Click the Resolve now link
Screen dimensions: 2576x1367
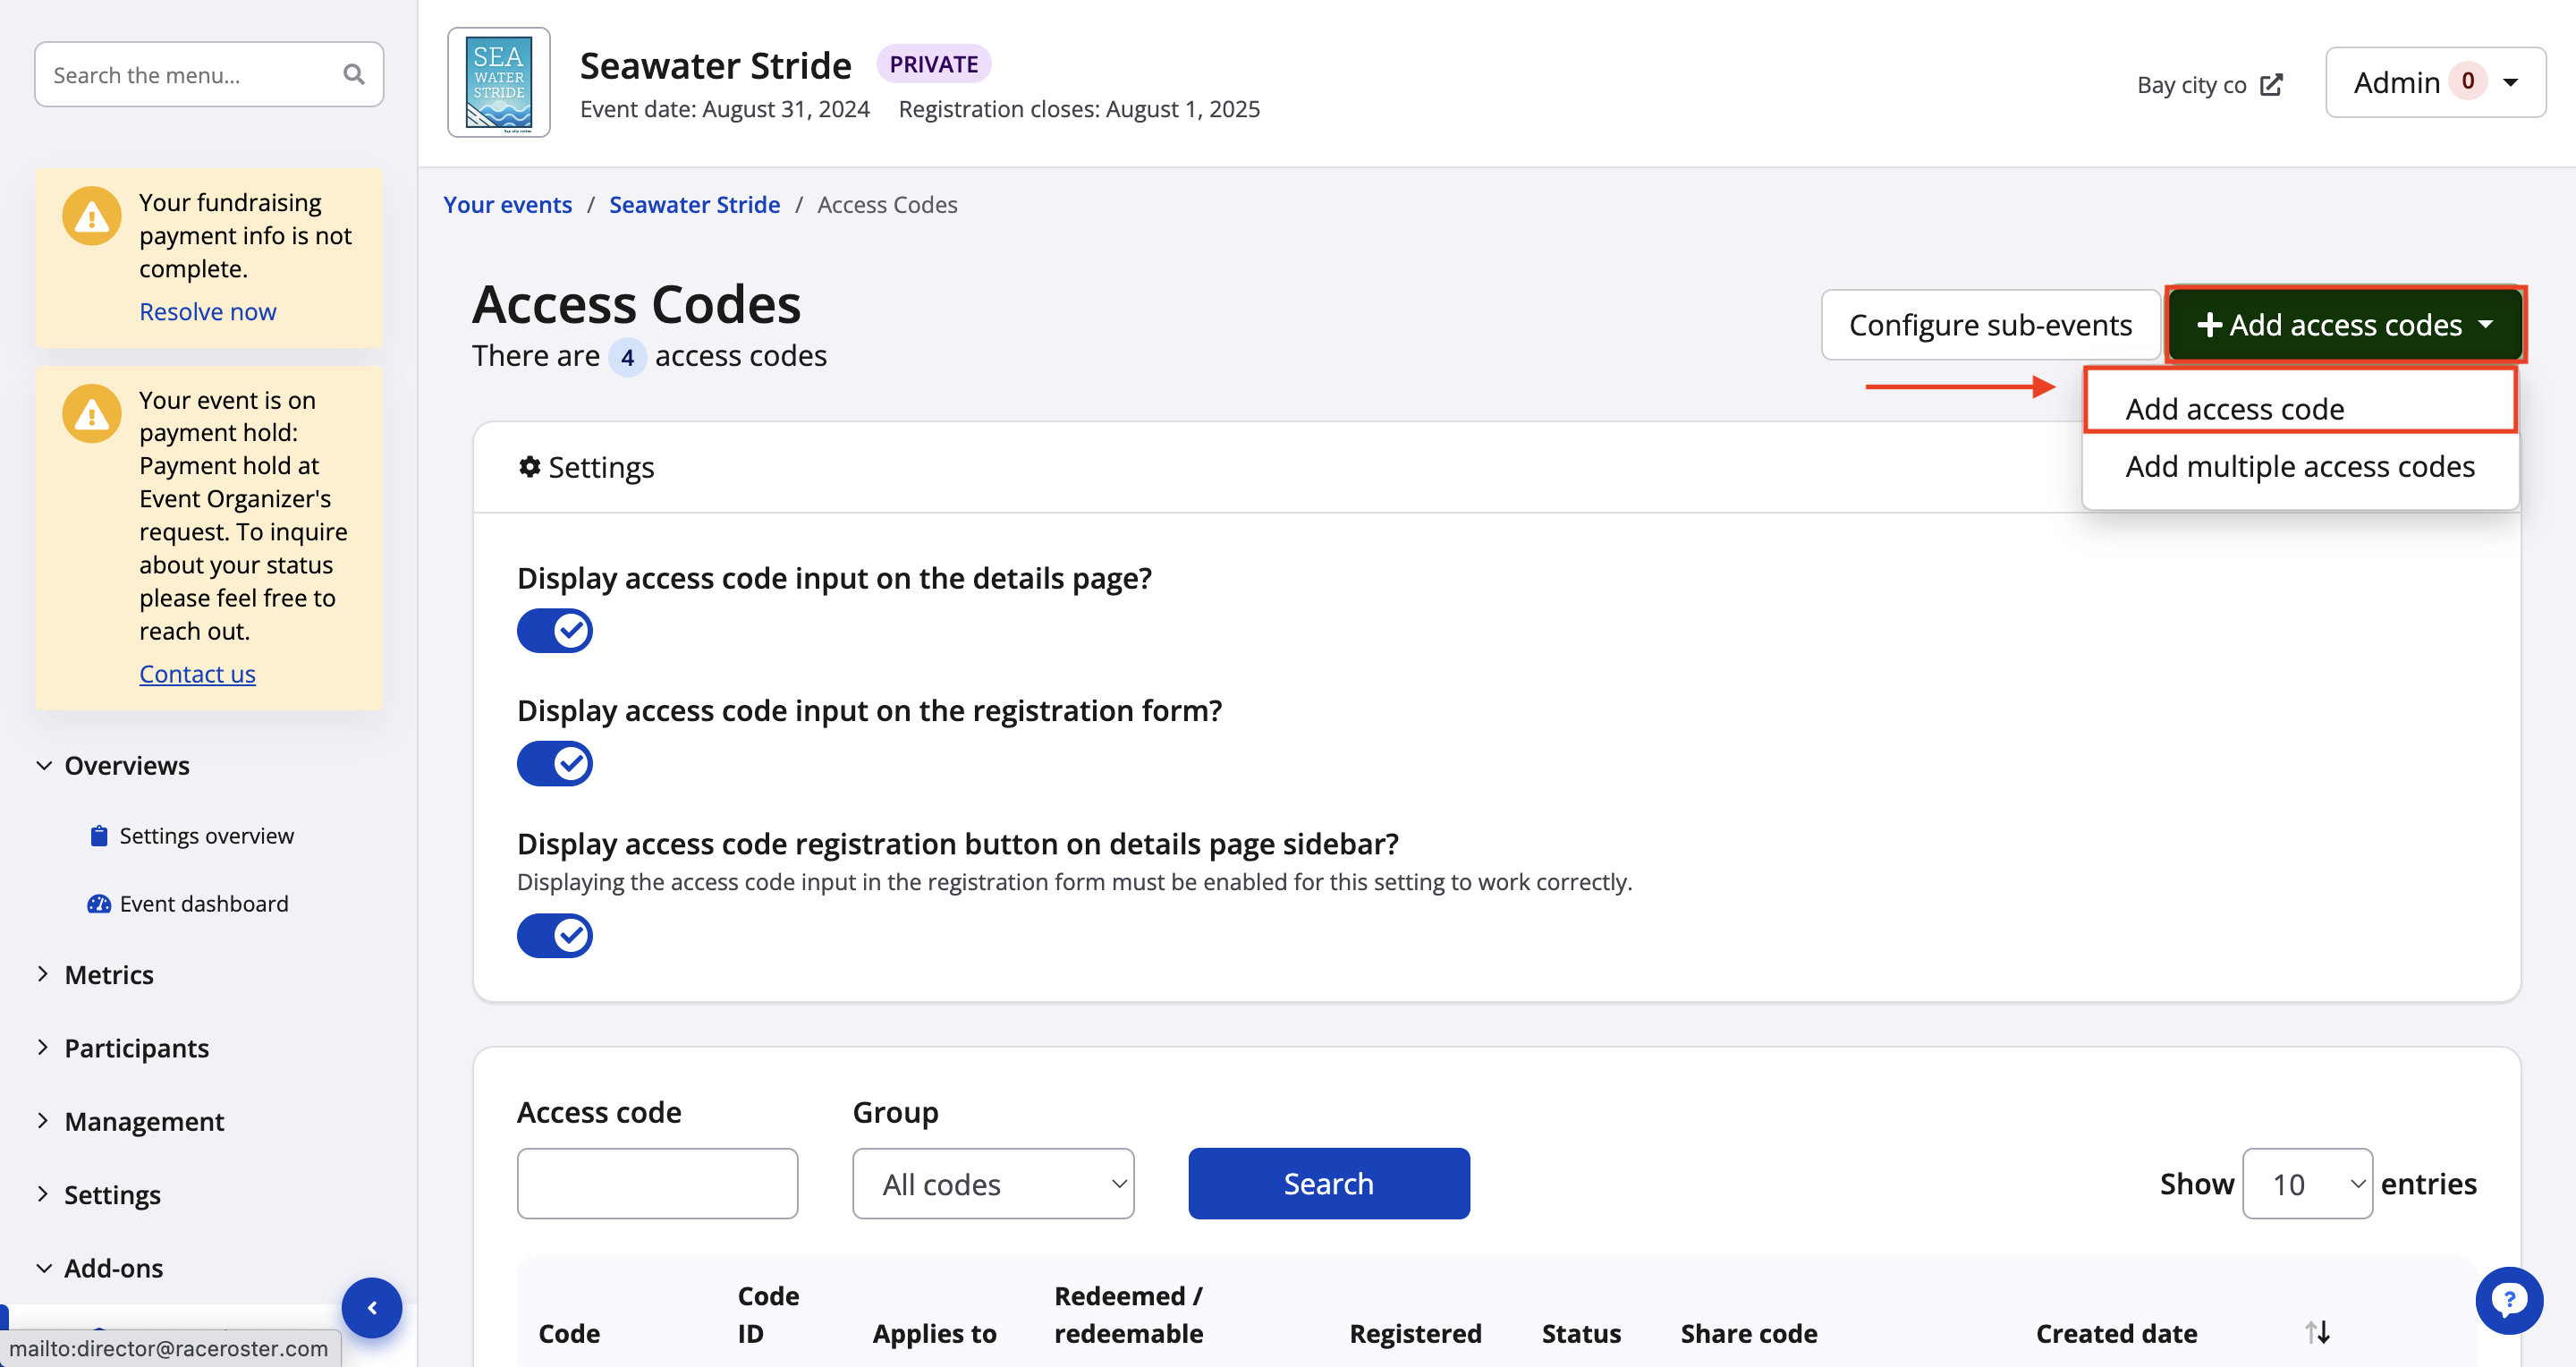[207, 312]
